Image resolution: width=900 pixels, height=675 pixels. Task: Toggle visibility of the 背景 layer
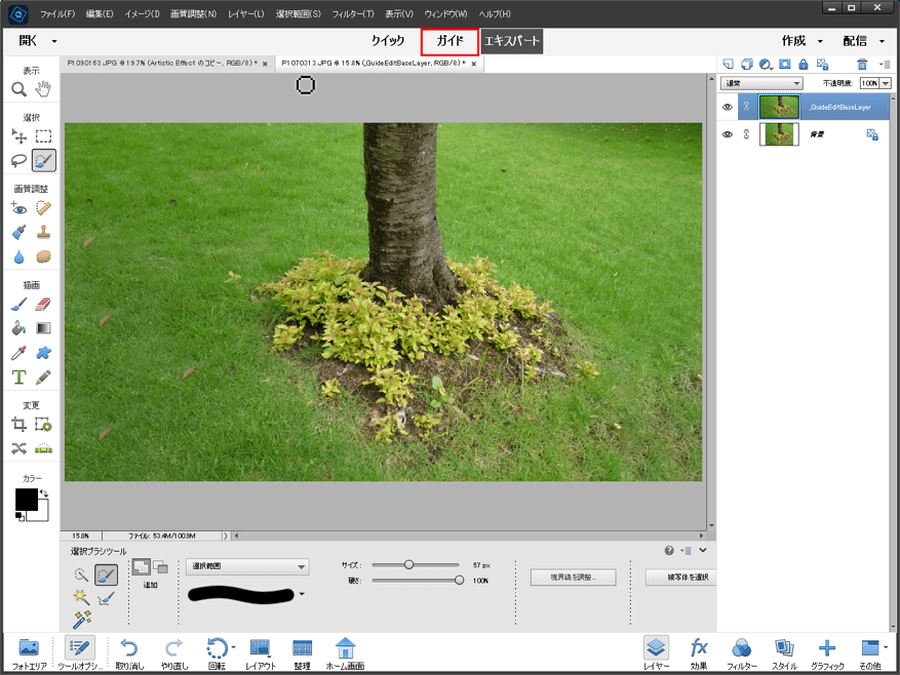point(728,134)
